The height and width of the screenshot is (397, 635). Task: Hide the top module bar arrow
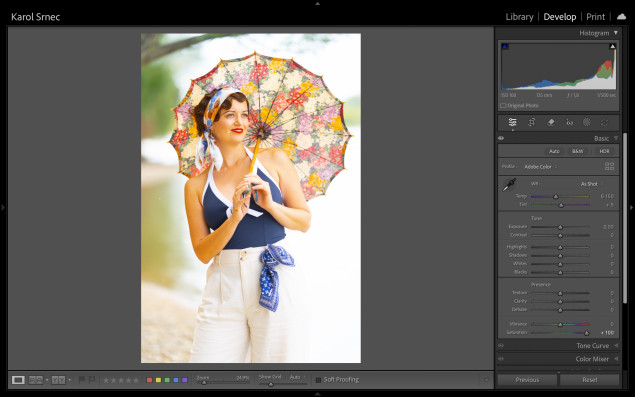[x=318, y=3]
